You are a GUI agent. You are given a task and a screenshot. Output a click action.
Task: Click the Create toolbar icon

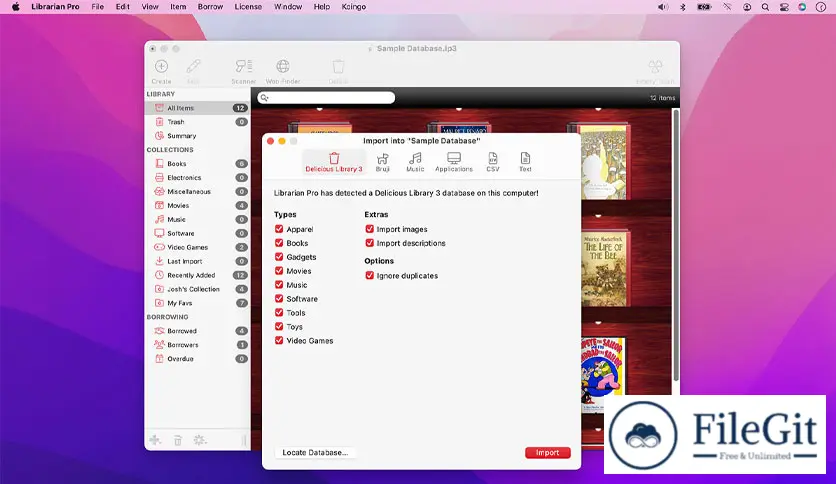click(161, 71)
